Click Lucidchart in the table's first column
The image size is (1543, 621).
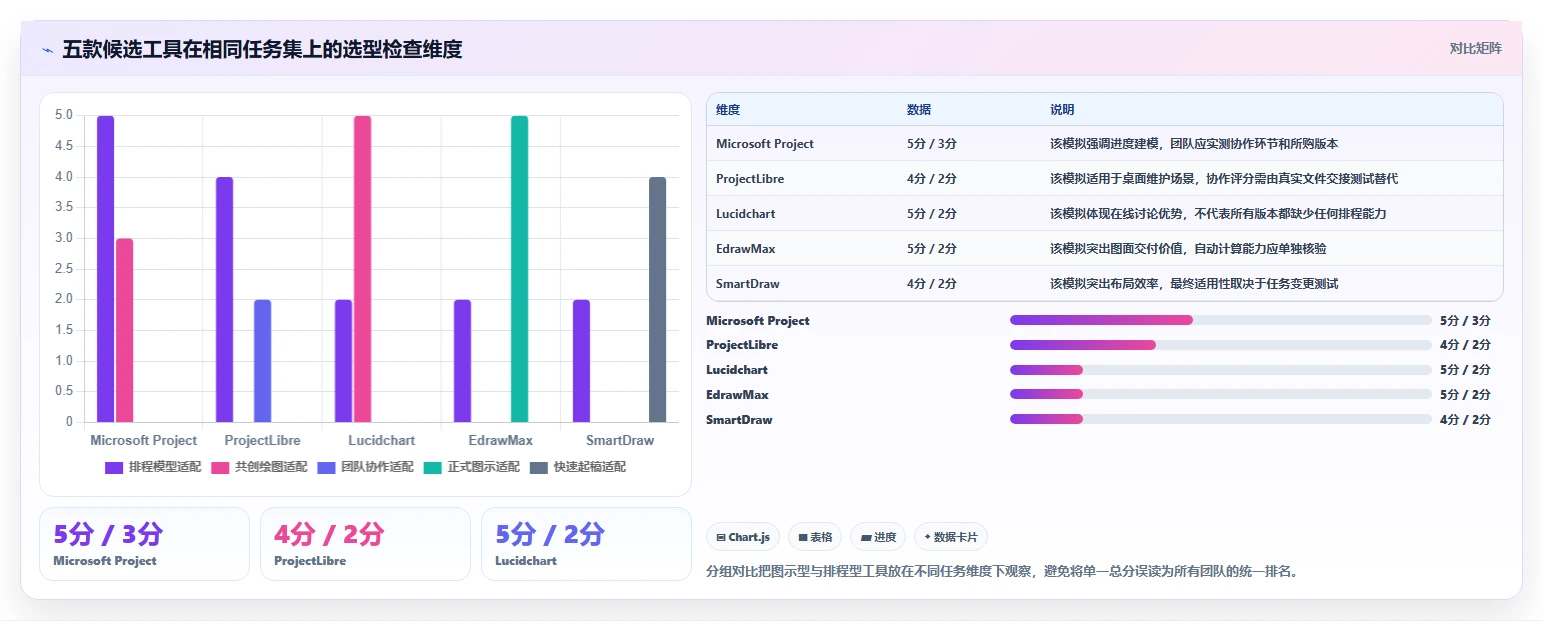tap(746, 214)
